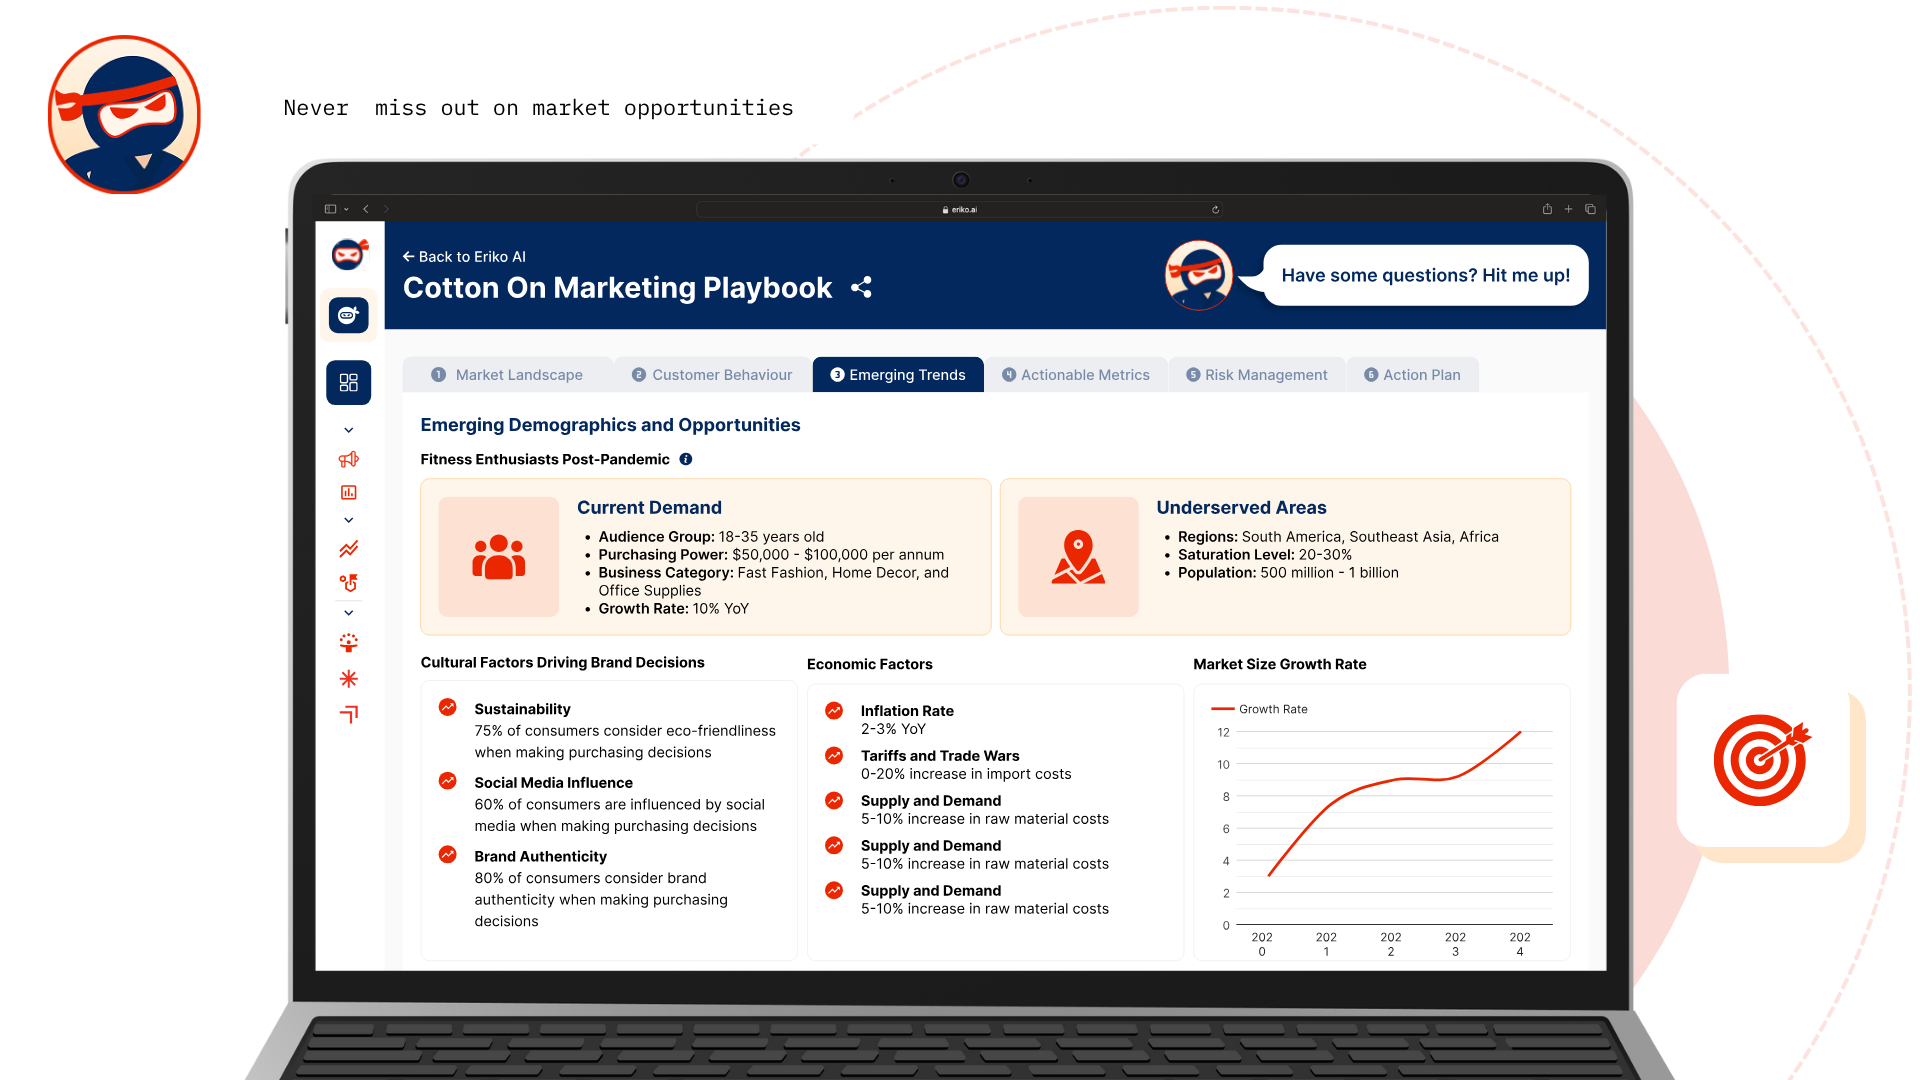Click the Market Size Growth Rate title

coord(1279,664)
